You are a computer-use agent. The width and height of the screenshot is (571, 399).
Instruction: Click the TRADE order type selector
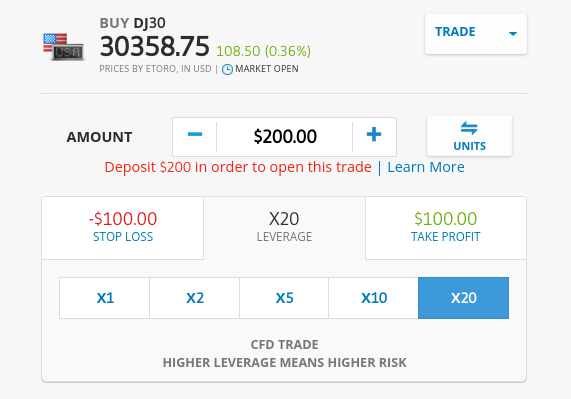point(476,33)
